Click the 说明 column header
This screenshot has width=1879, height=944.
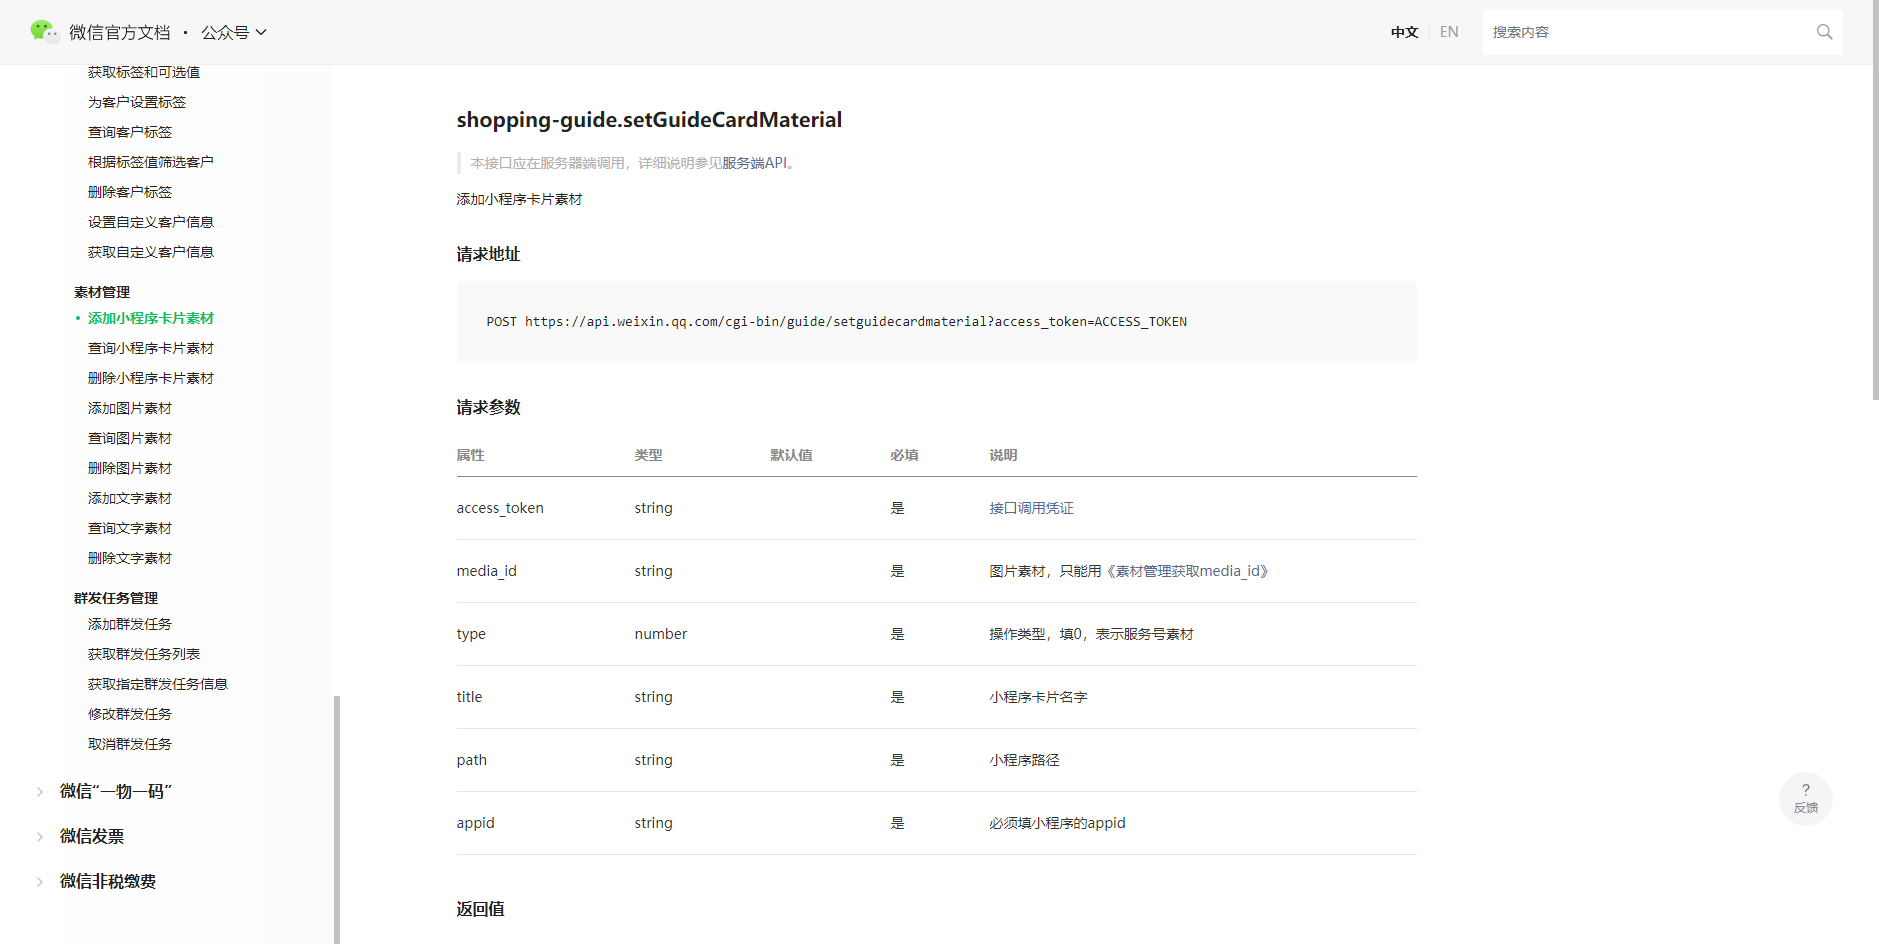point(1003,455)
